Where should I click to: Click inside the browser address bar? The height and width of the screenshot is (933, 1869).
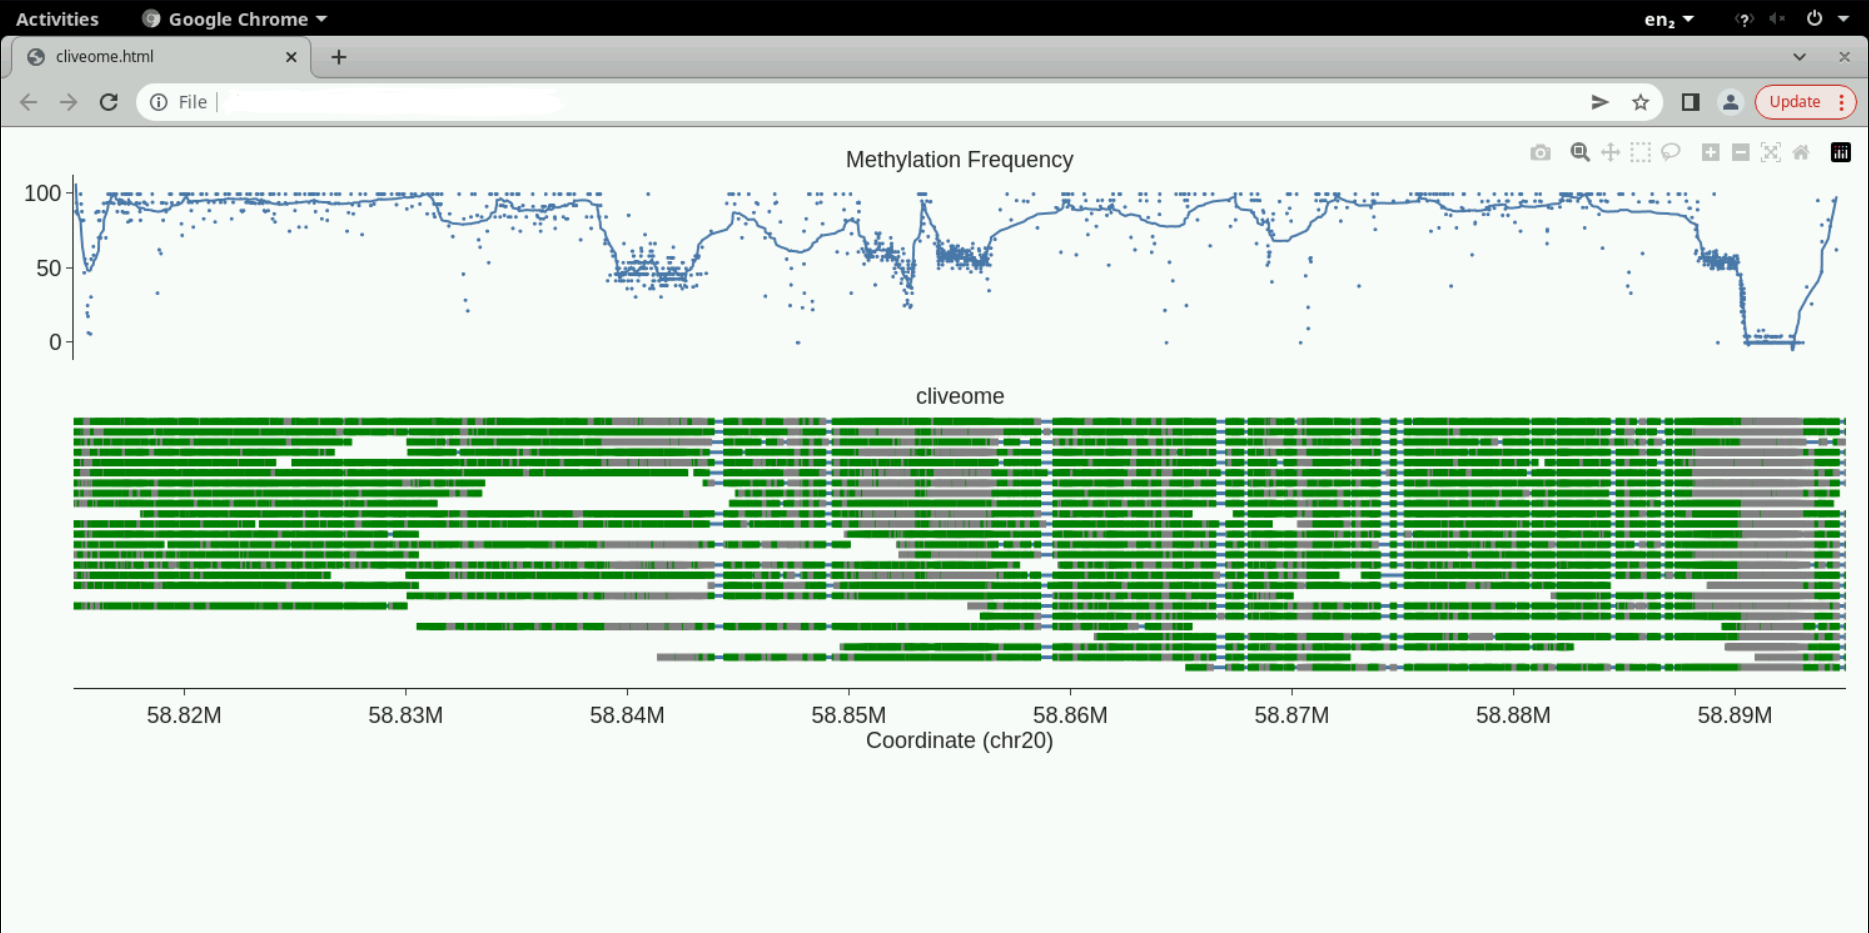[400, 101]
